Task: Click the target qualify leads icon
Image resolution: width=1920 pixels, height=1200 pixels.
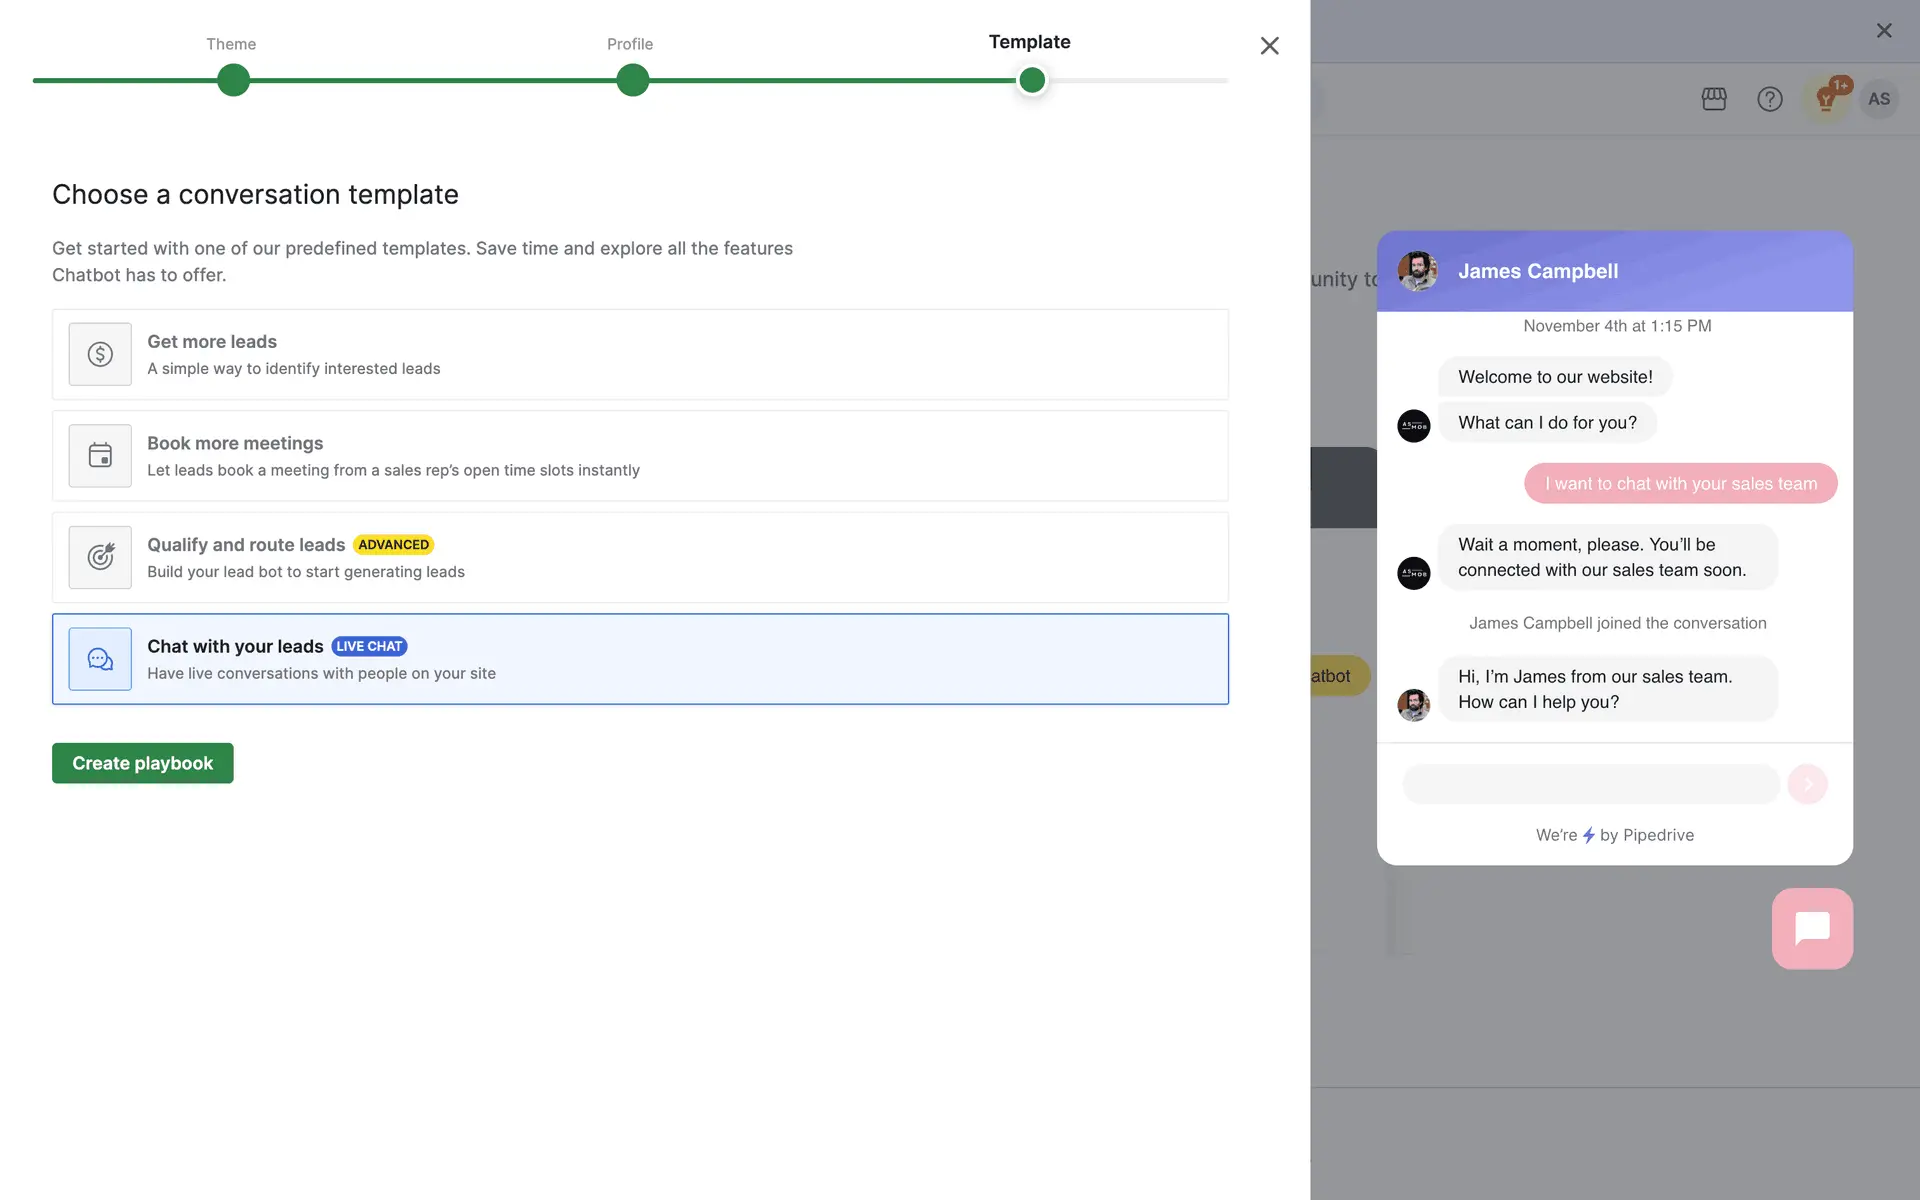Action: (x=100, y=557)
